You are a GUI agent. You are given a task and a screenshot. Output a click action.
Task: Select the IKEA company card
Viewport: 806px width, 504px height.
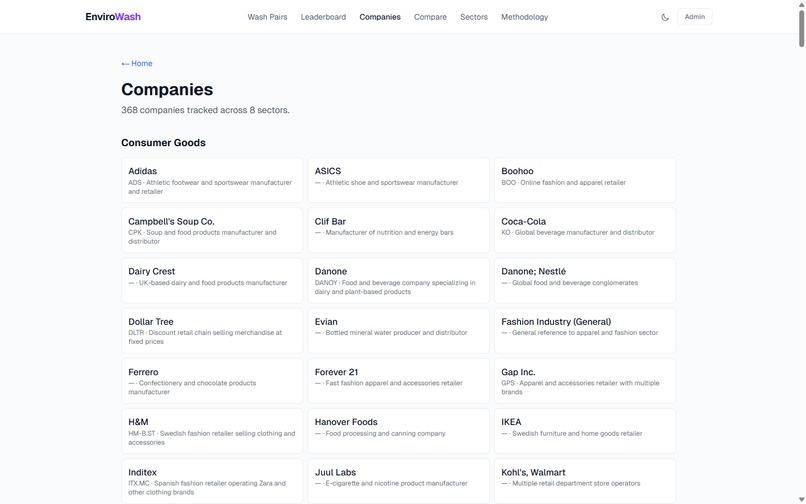[x=585, y=431]
